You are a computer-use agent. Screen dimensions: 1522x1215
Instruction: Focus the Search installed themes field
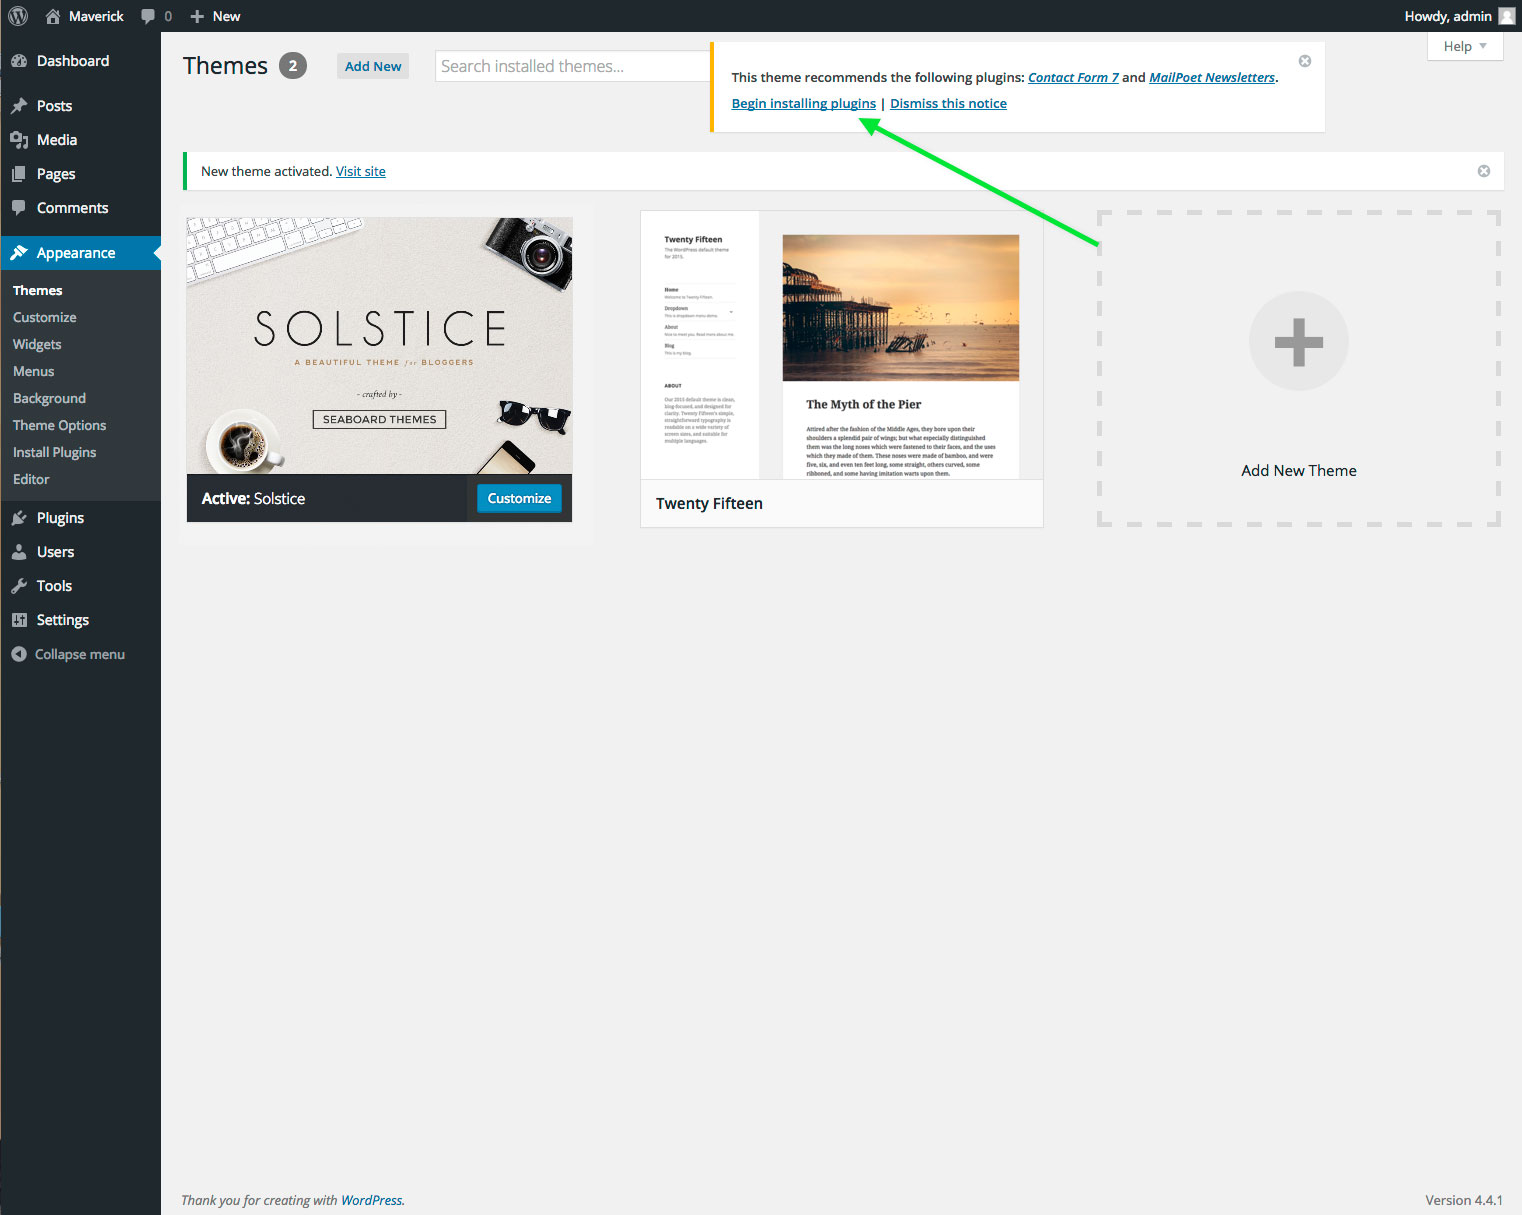573,66
